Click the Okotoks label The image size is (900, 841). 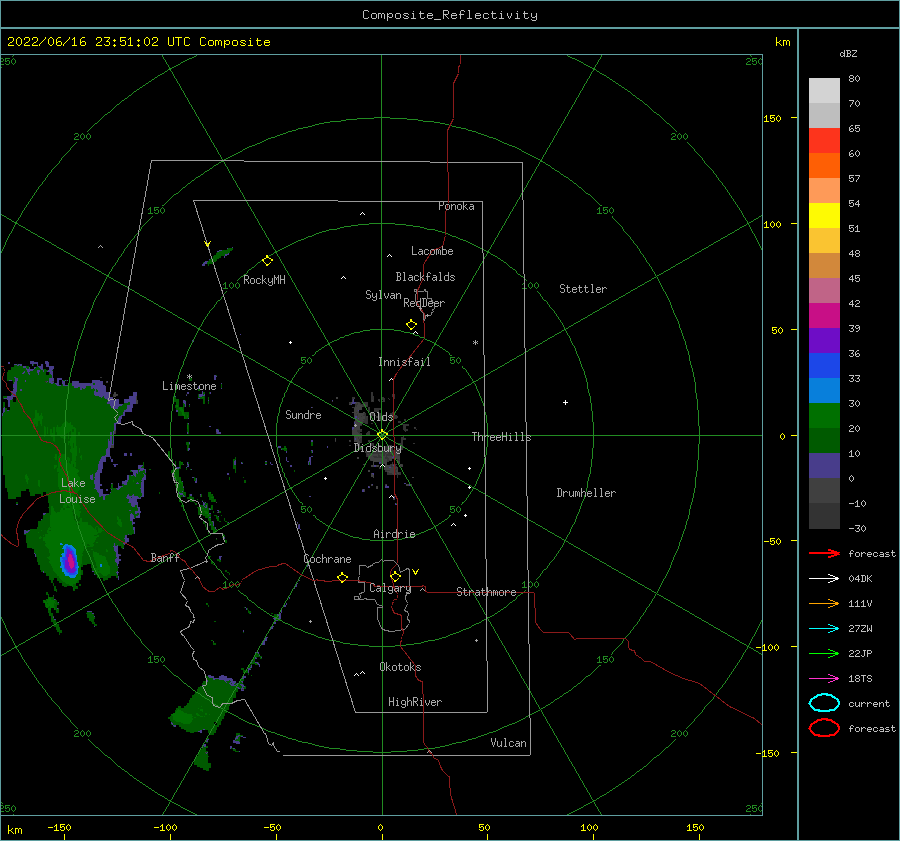click(x=400, y=667)
